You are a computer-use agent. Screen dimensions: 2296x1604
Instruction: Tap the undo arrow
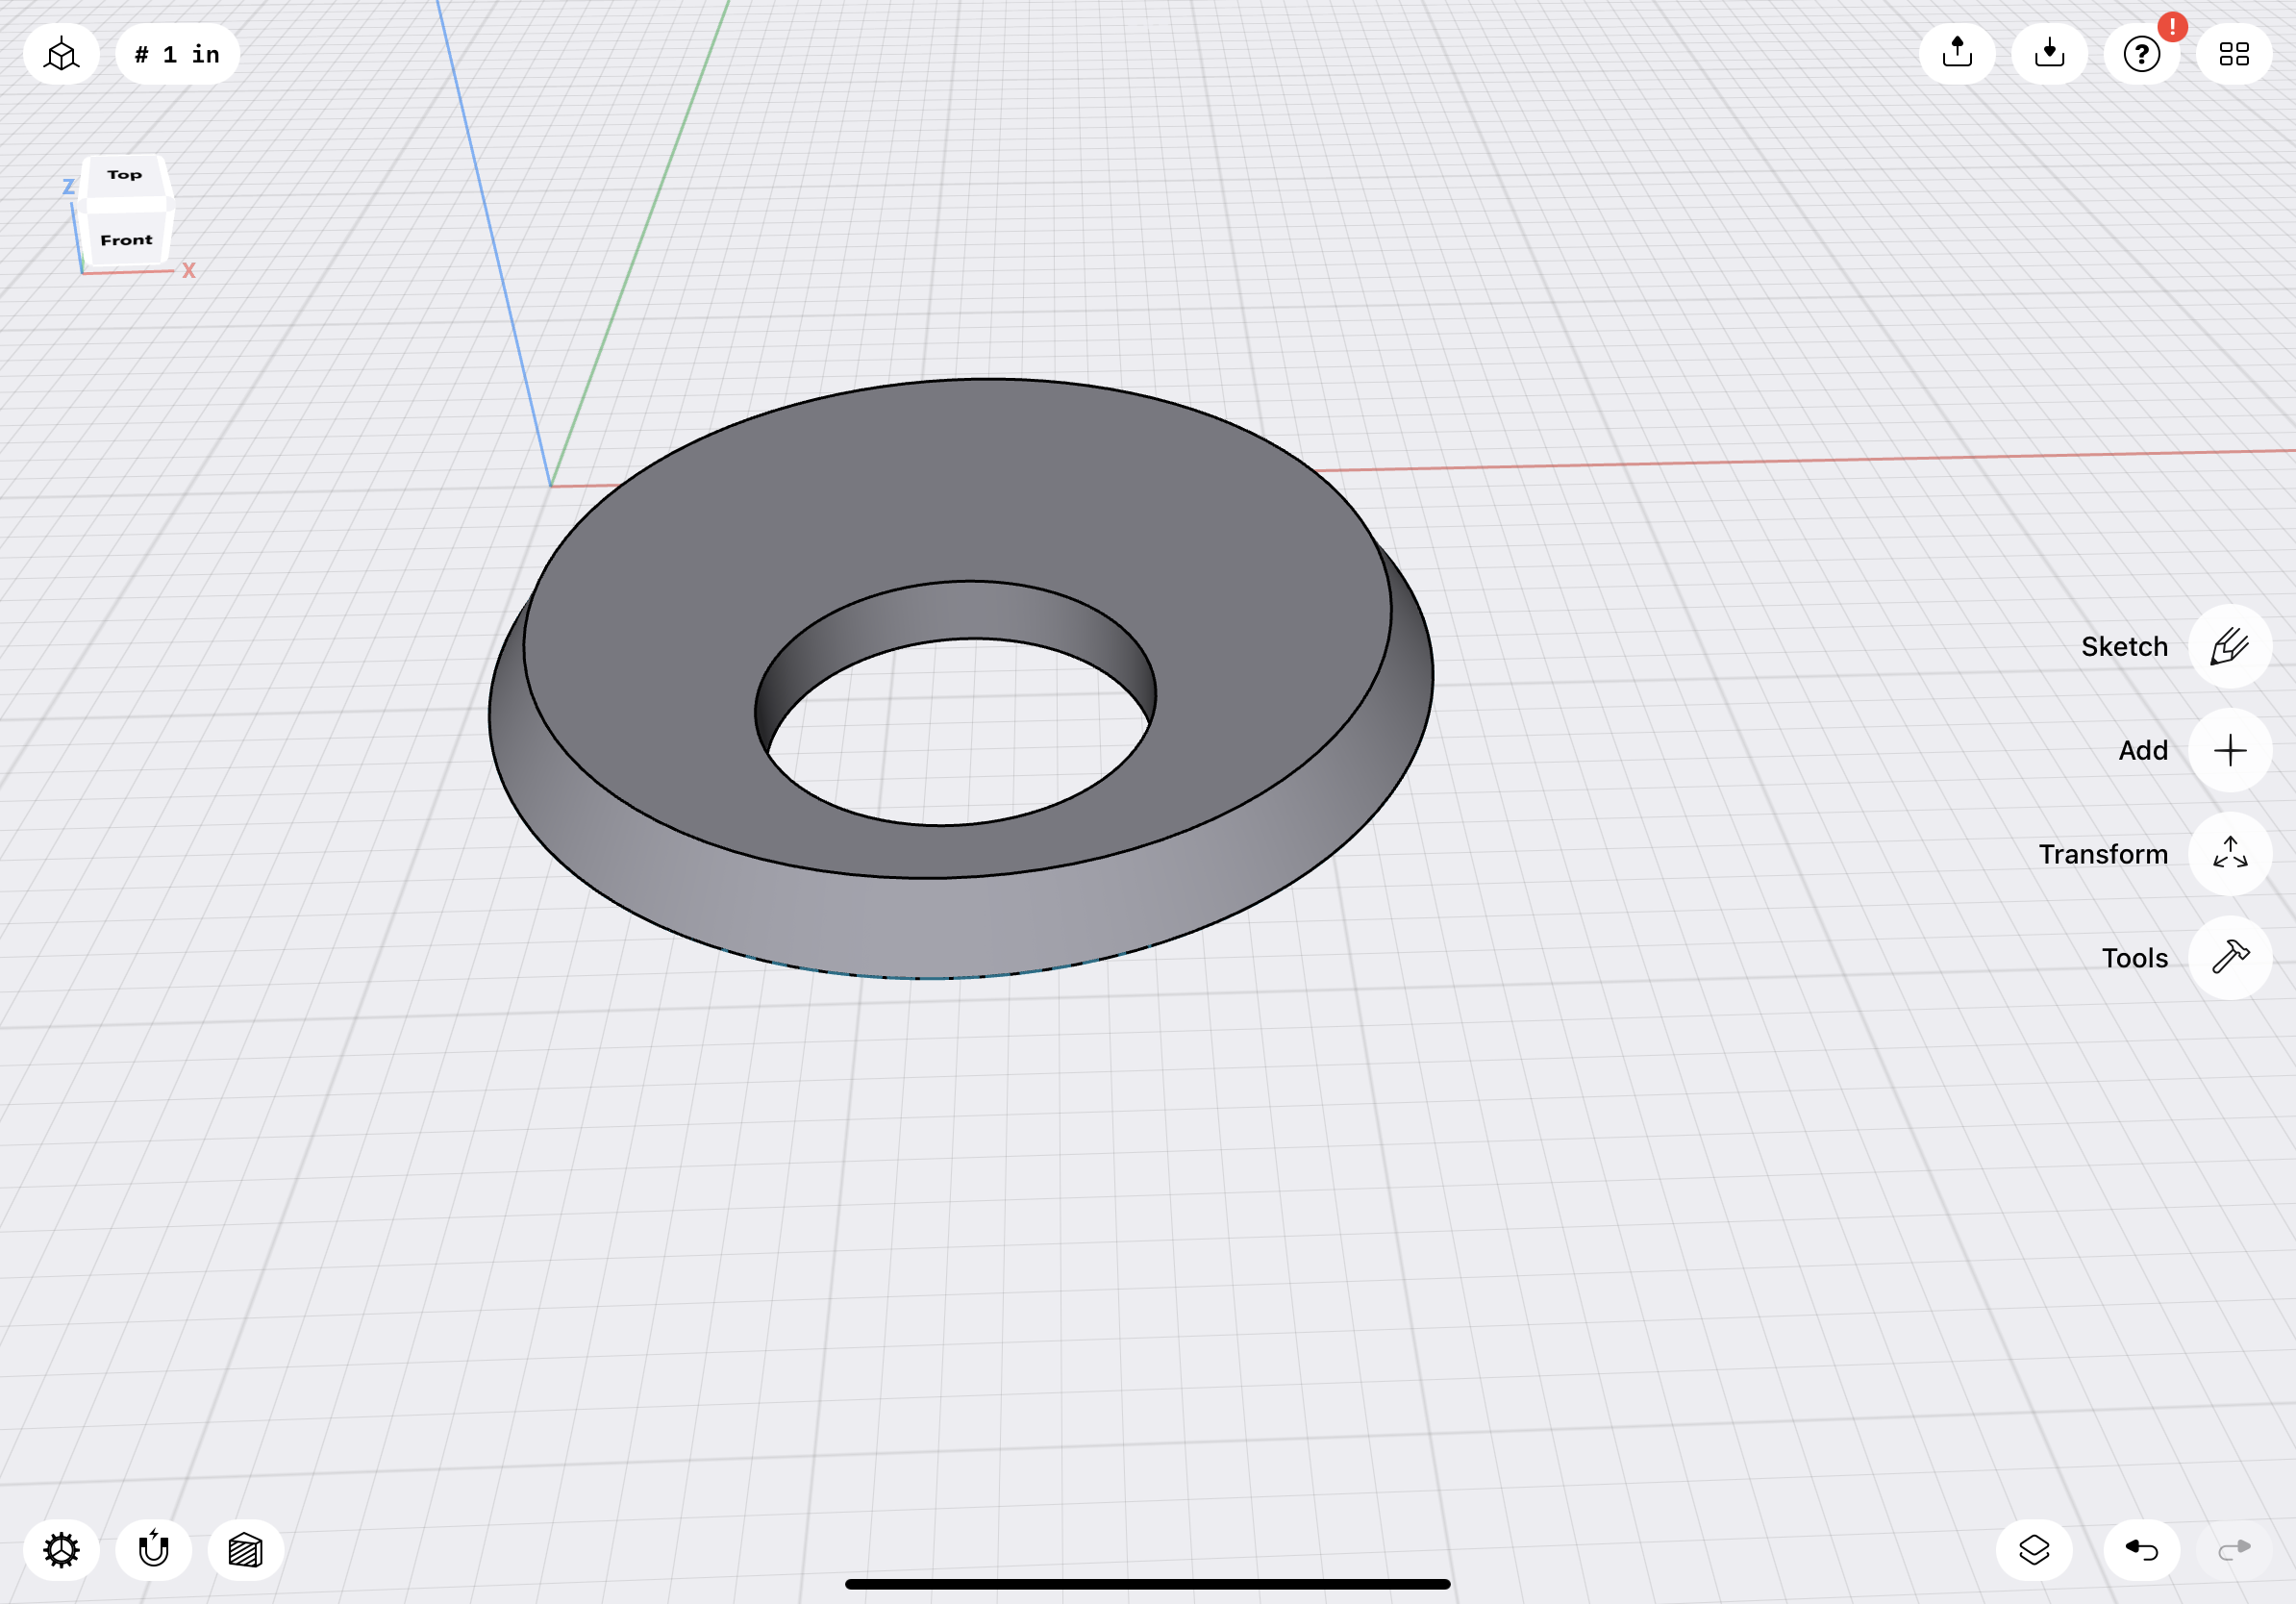coord(2142,1550)
